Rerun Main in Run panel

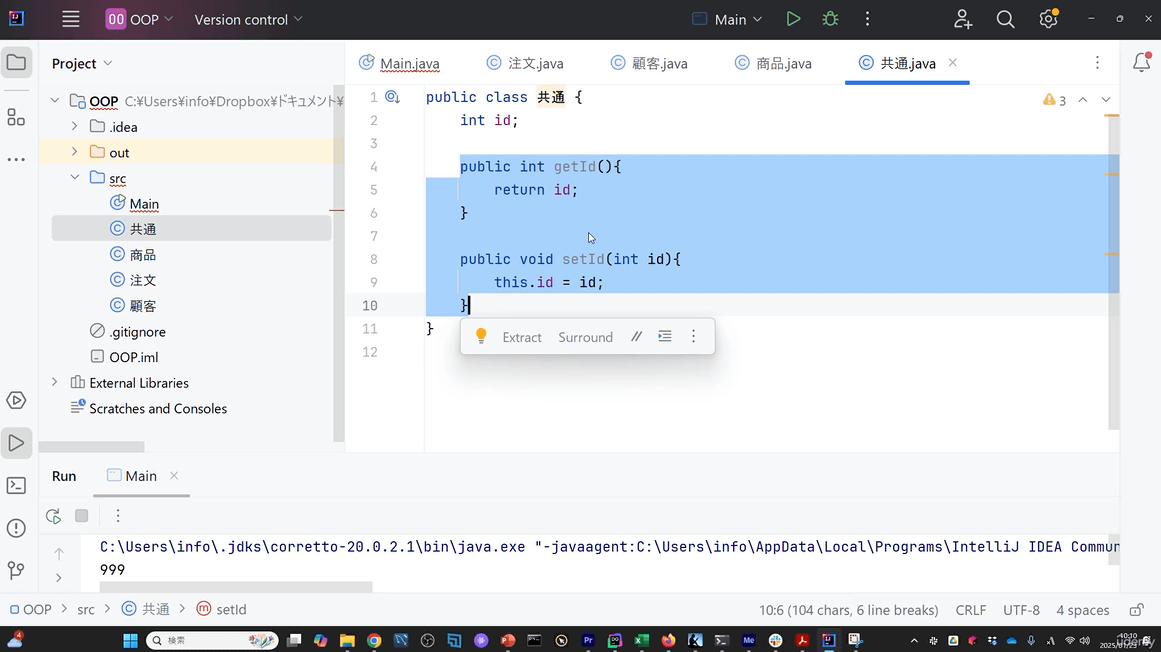click(x=53, y=516)
